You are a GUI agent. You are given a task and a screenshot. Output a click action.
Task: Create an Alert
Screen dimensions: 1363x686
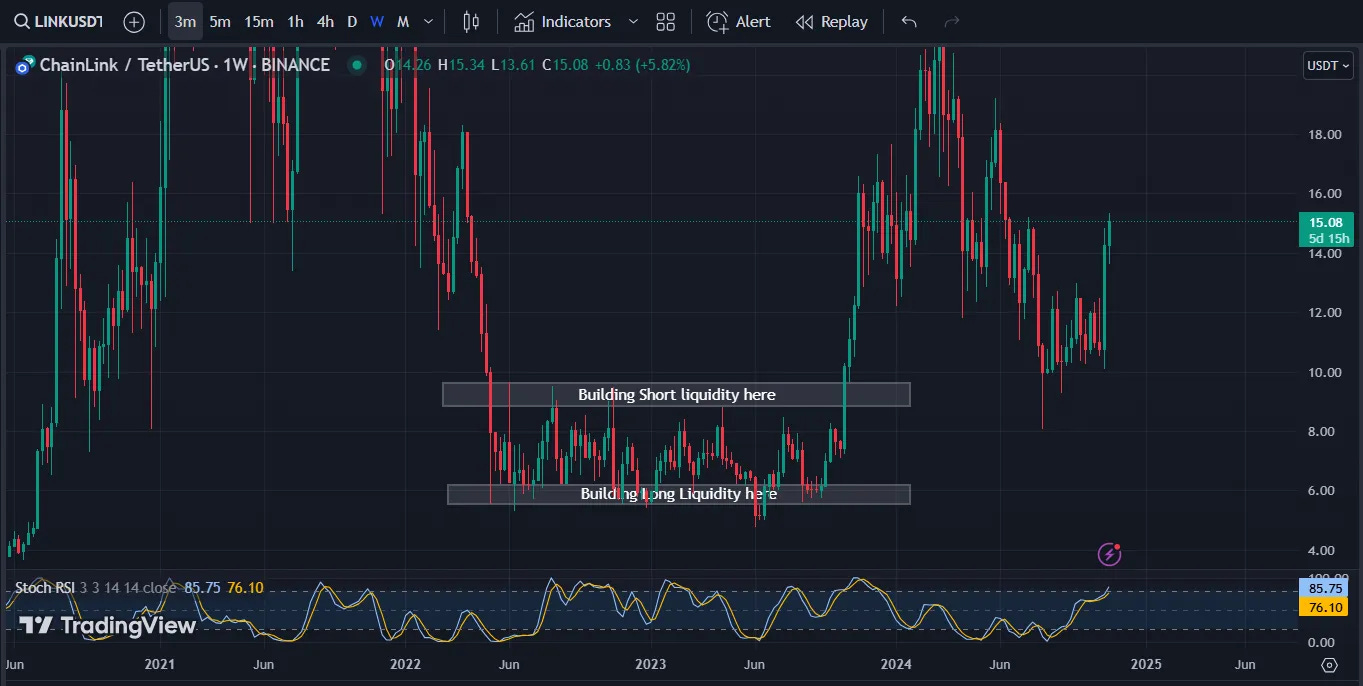(739, 21)
